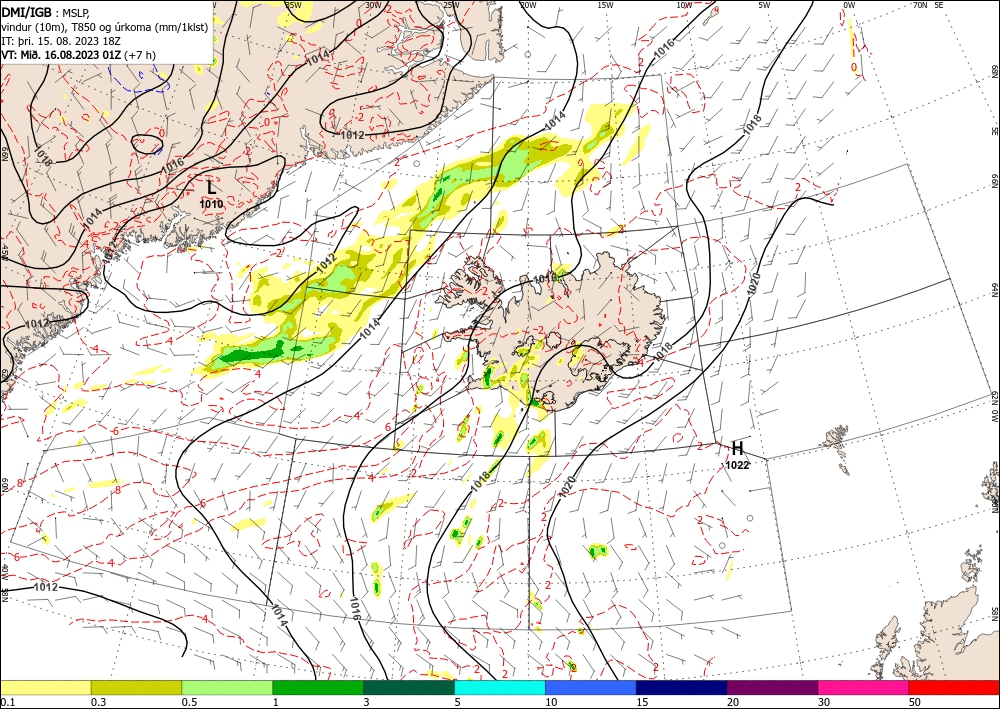This screenshot has width=1000, height=709.
Task: Click the legend value '30'
Action: [x=824, y=702]
